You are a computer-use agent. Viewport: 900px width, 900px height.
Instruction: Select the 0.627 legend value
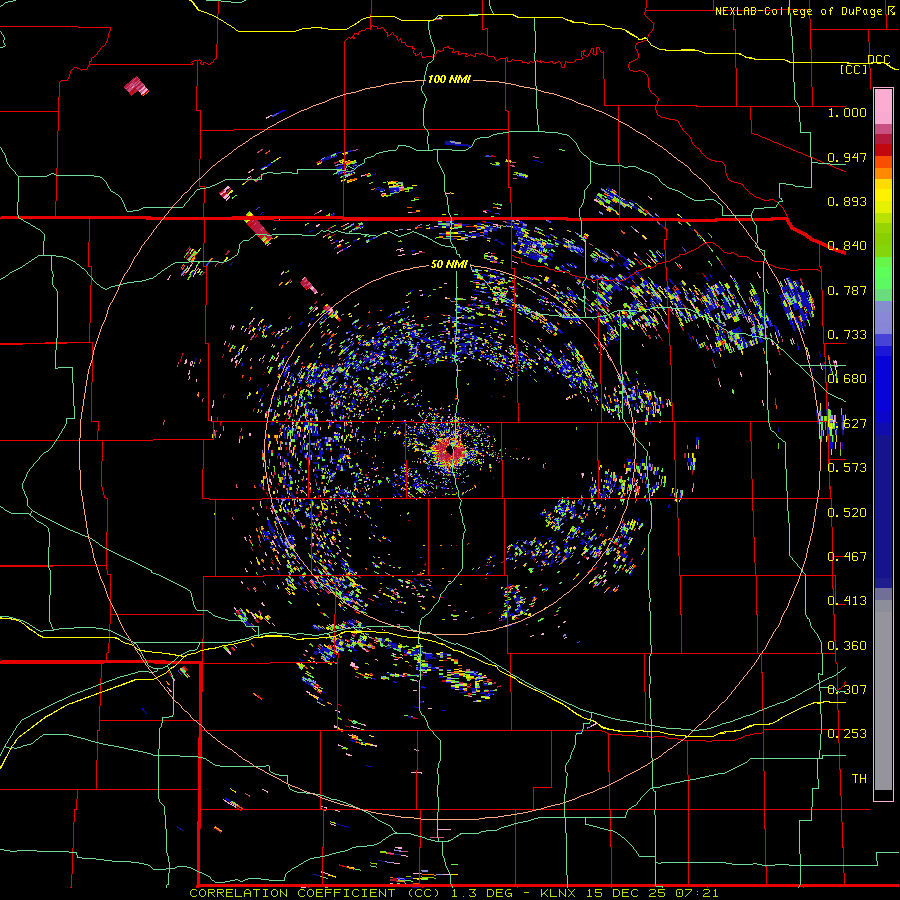tap(847, 424)
